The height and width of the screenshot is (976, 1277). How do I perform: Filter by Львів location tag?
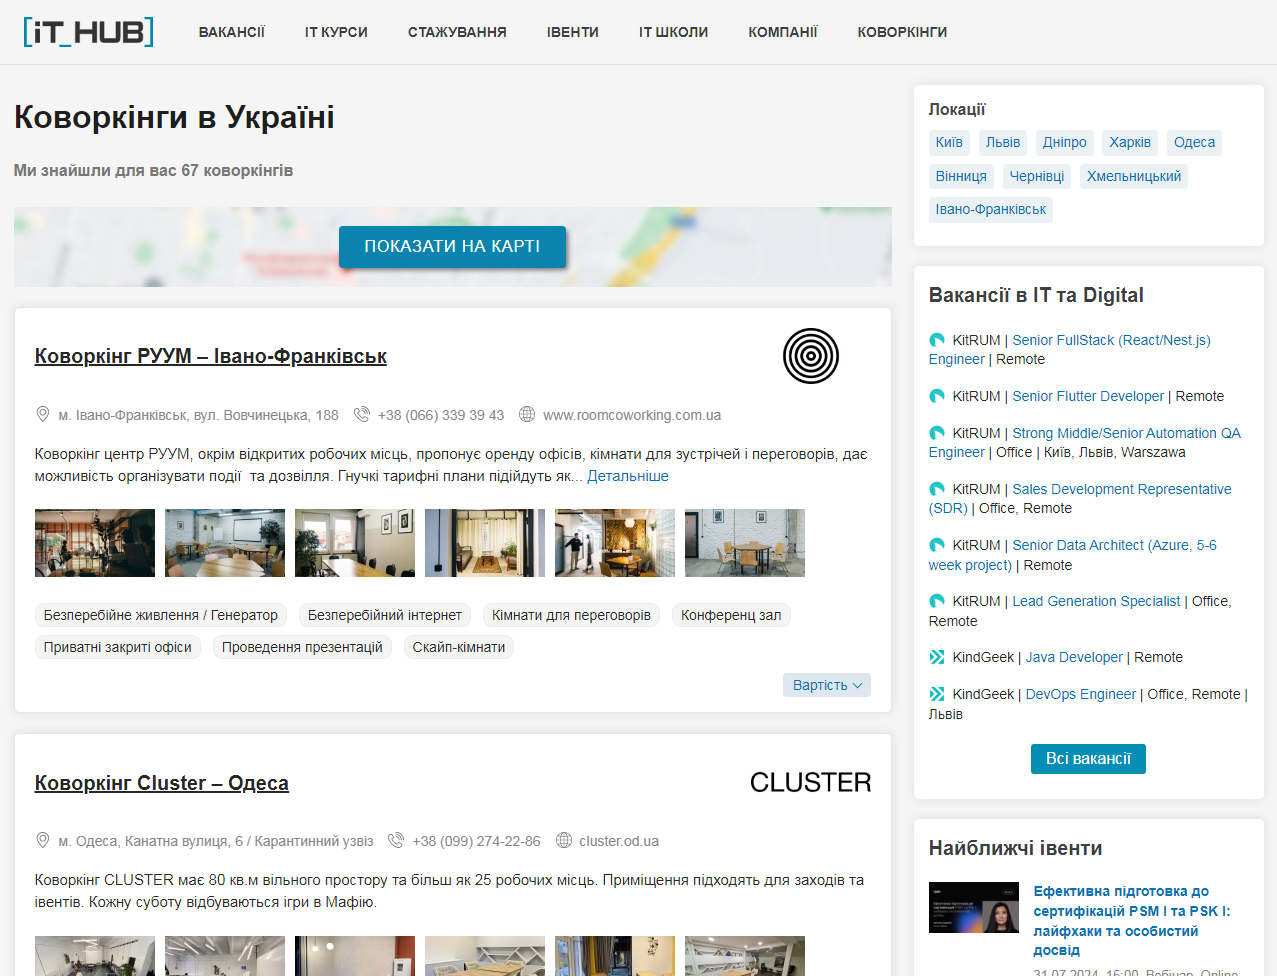tap(1002, 142)
